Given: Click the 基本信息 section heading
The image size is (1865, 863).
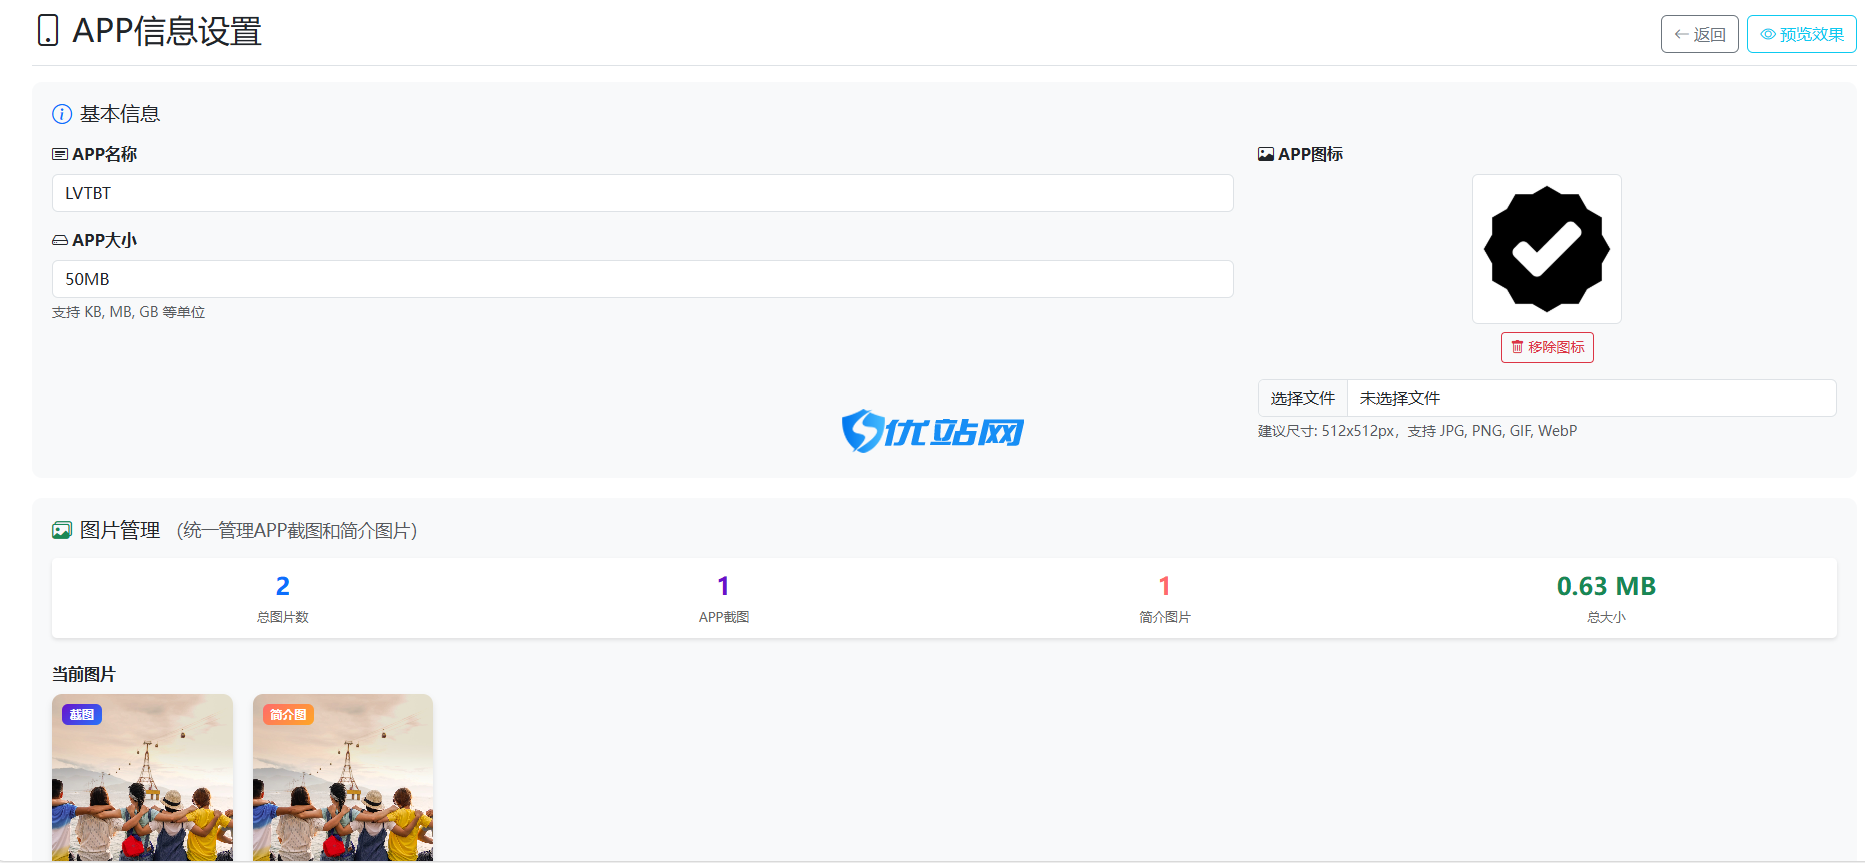Looking at the screenshot, I should click(120, 114).
